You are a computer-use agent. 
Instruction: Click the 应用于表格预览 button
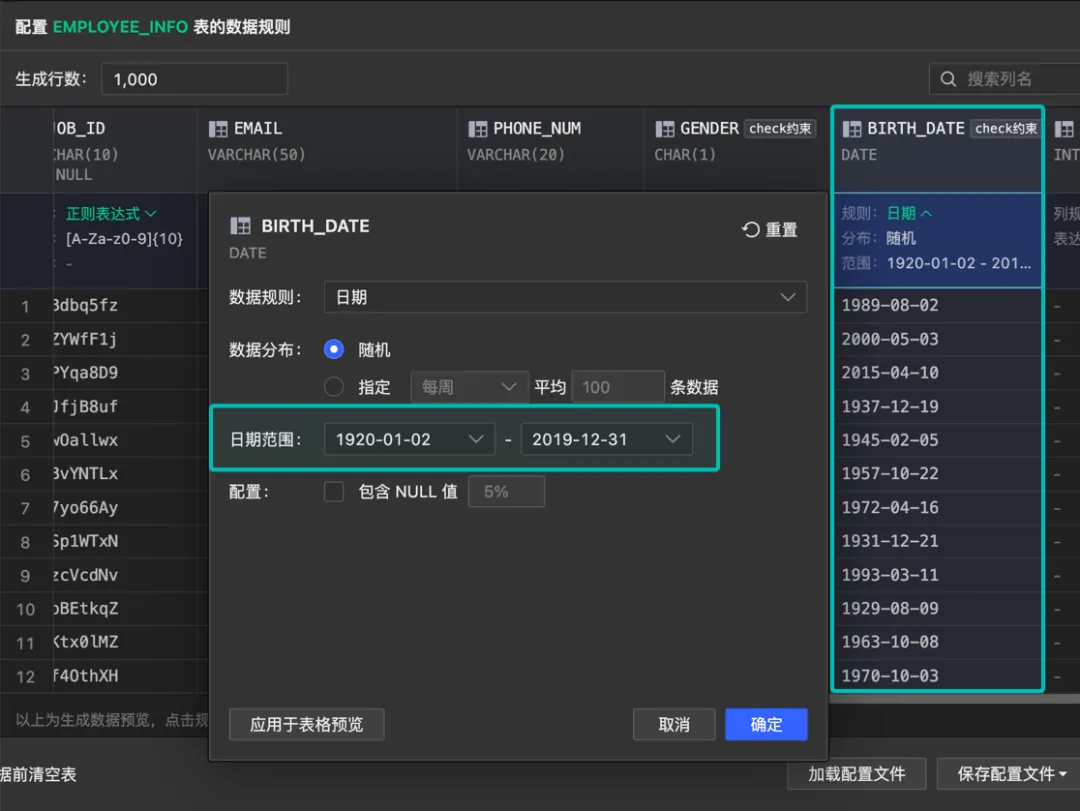point(307,724)
